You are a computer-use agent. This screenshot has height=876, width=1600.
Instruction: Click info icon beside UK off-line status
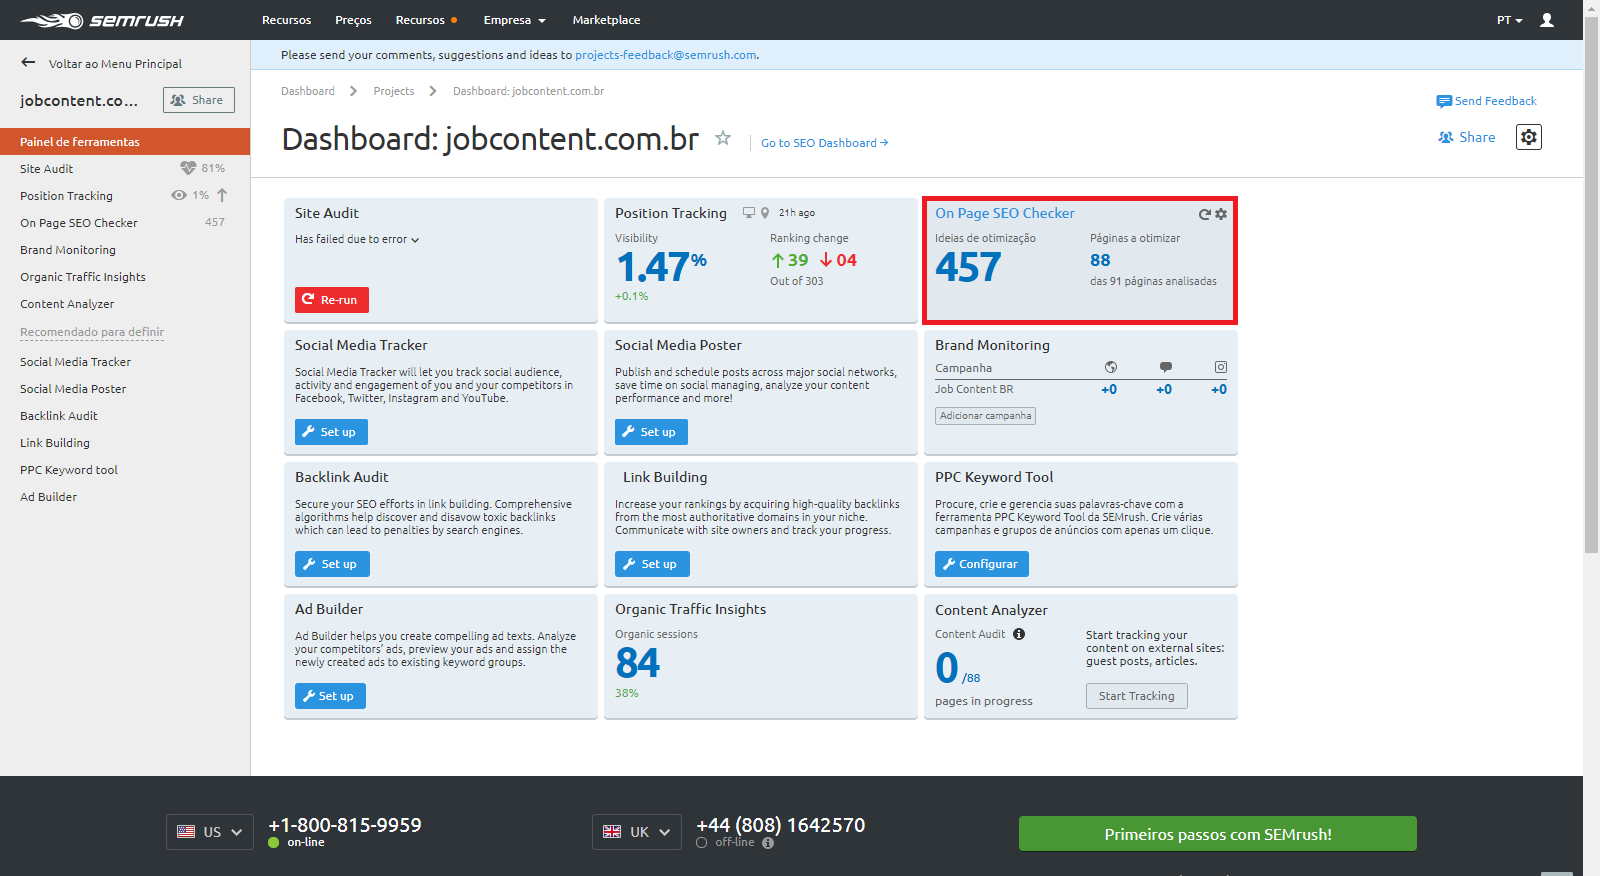[768, 843]
